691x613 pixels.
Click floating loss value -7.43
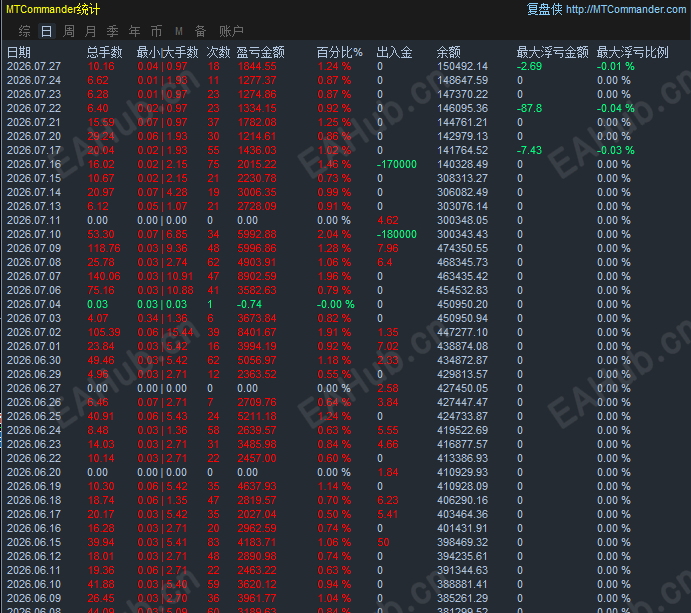click(529, 150)
